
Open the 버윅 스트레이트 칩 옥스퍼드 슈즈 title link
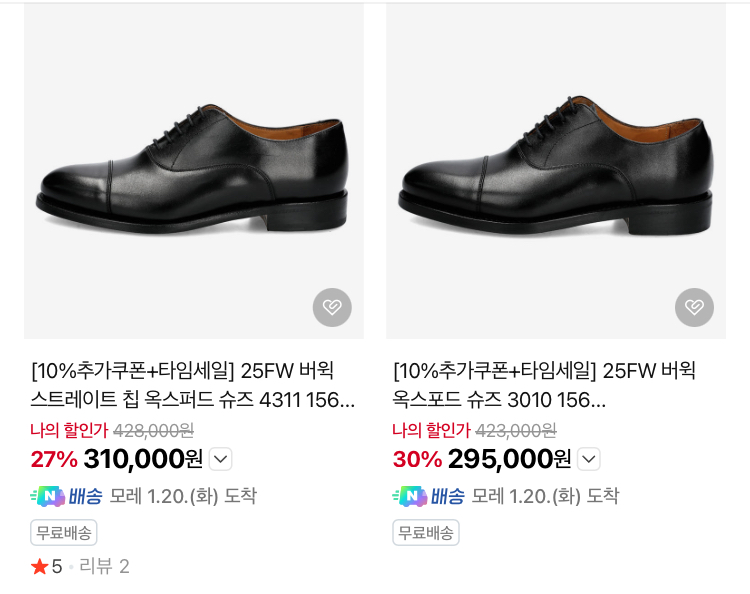coord(193,386)
